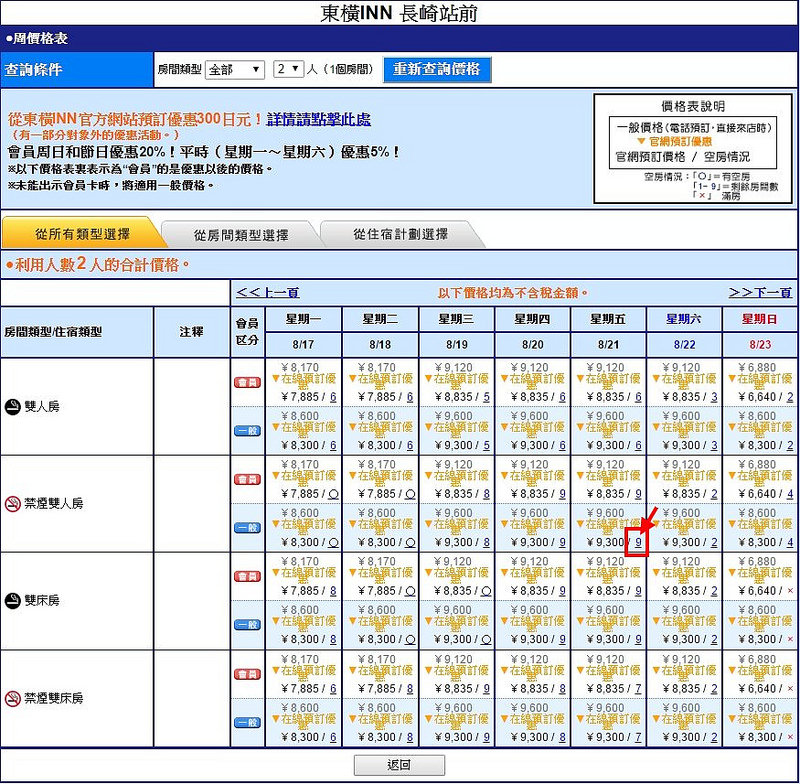Select 雙人房 會員 vacancy 5 on 8/19
Screen dimensions: 800x784
pos(486,397)
